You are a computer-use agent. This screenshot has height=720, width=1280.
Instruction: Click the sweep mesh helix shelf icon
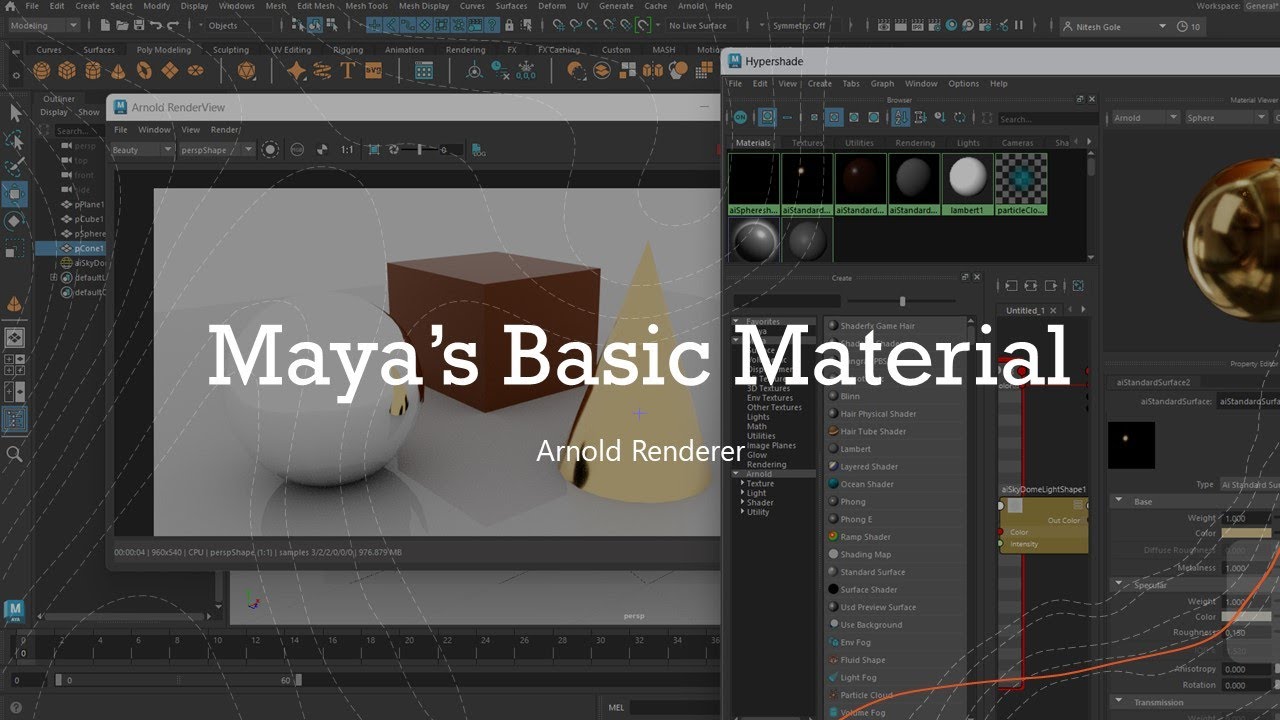tap(322, 71)
